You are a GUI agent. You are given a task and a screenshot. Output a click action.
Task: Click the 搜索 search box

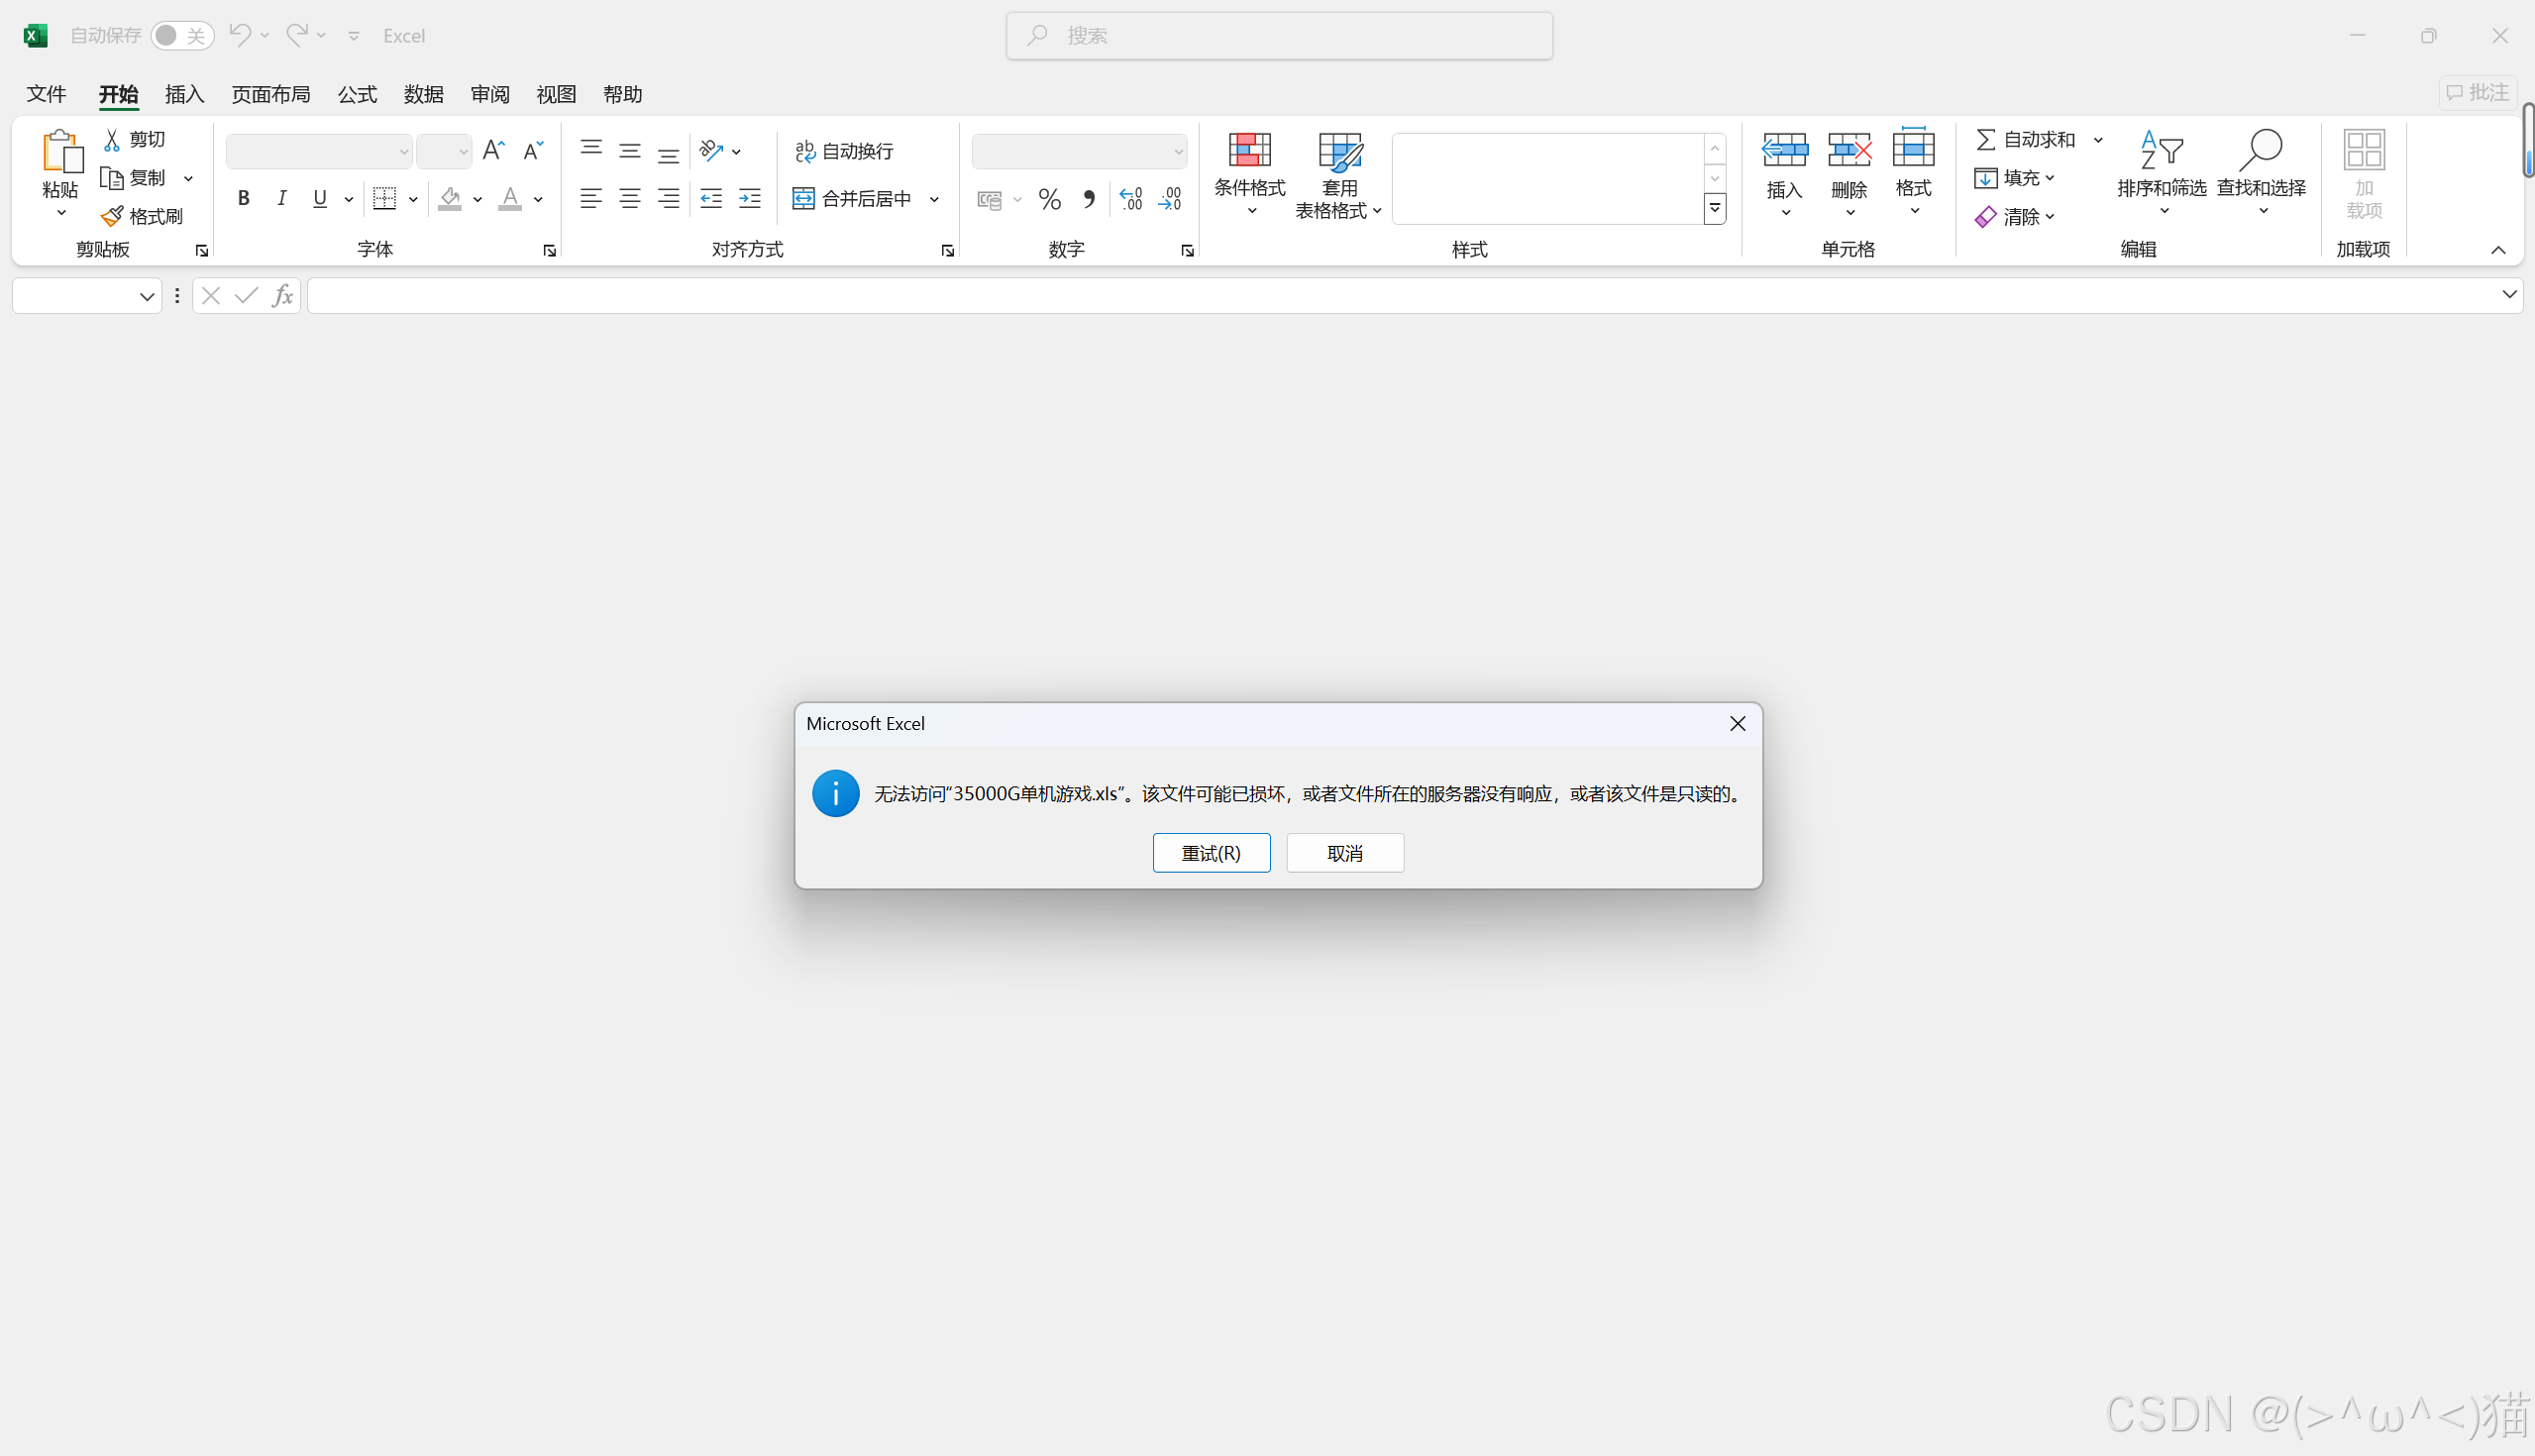(1279, 36)
